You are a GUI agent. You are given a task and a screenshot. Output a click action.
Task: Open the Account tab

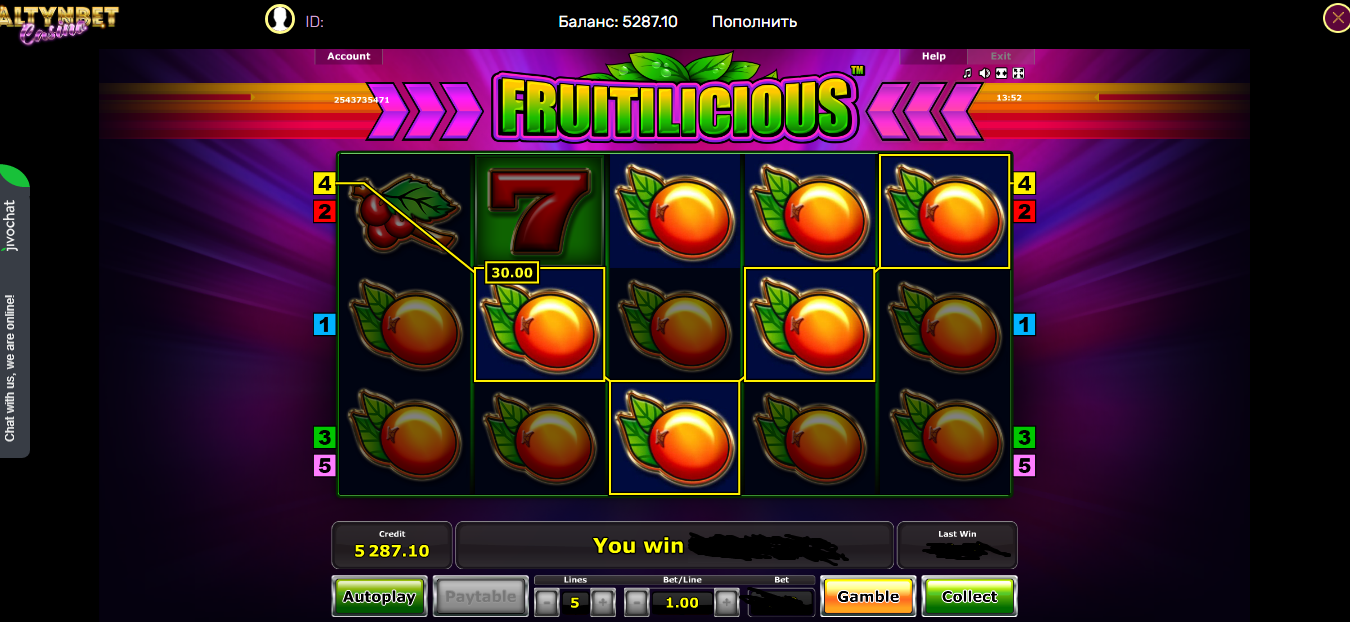(x=349, y=57)
